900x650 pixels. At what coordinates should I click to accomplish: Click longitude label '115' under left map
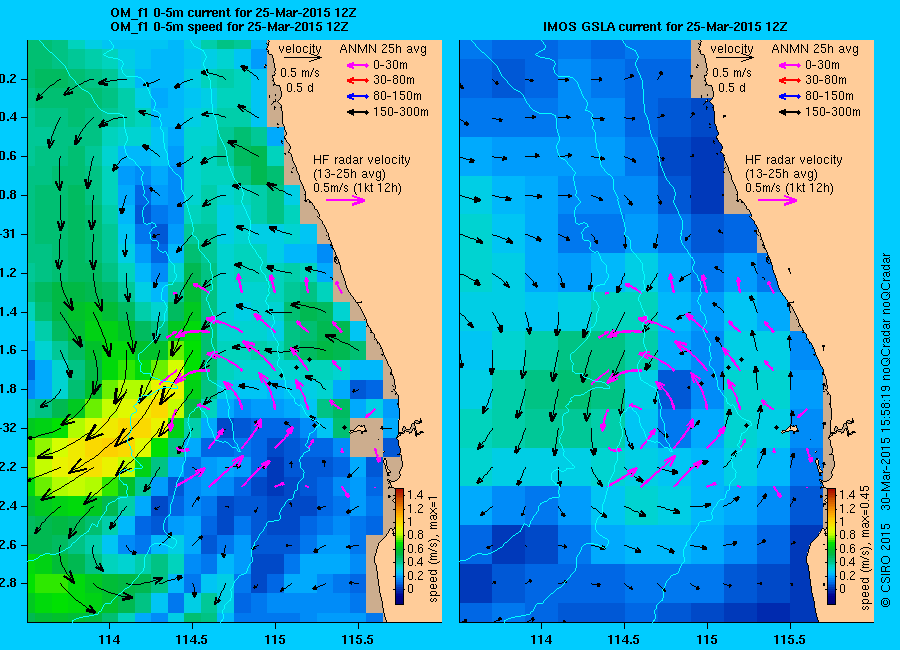pyautogui.click(x=276, y=639)
